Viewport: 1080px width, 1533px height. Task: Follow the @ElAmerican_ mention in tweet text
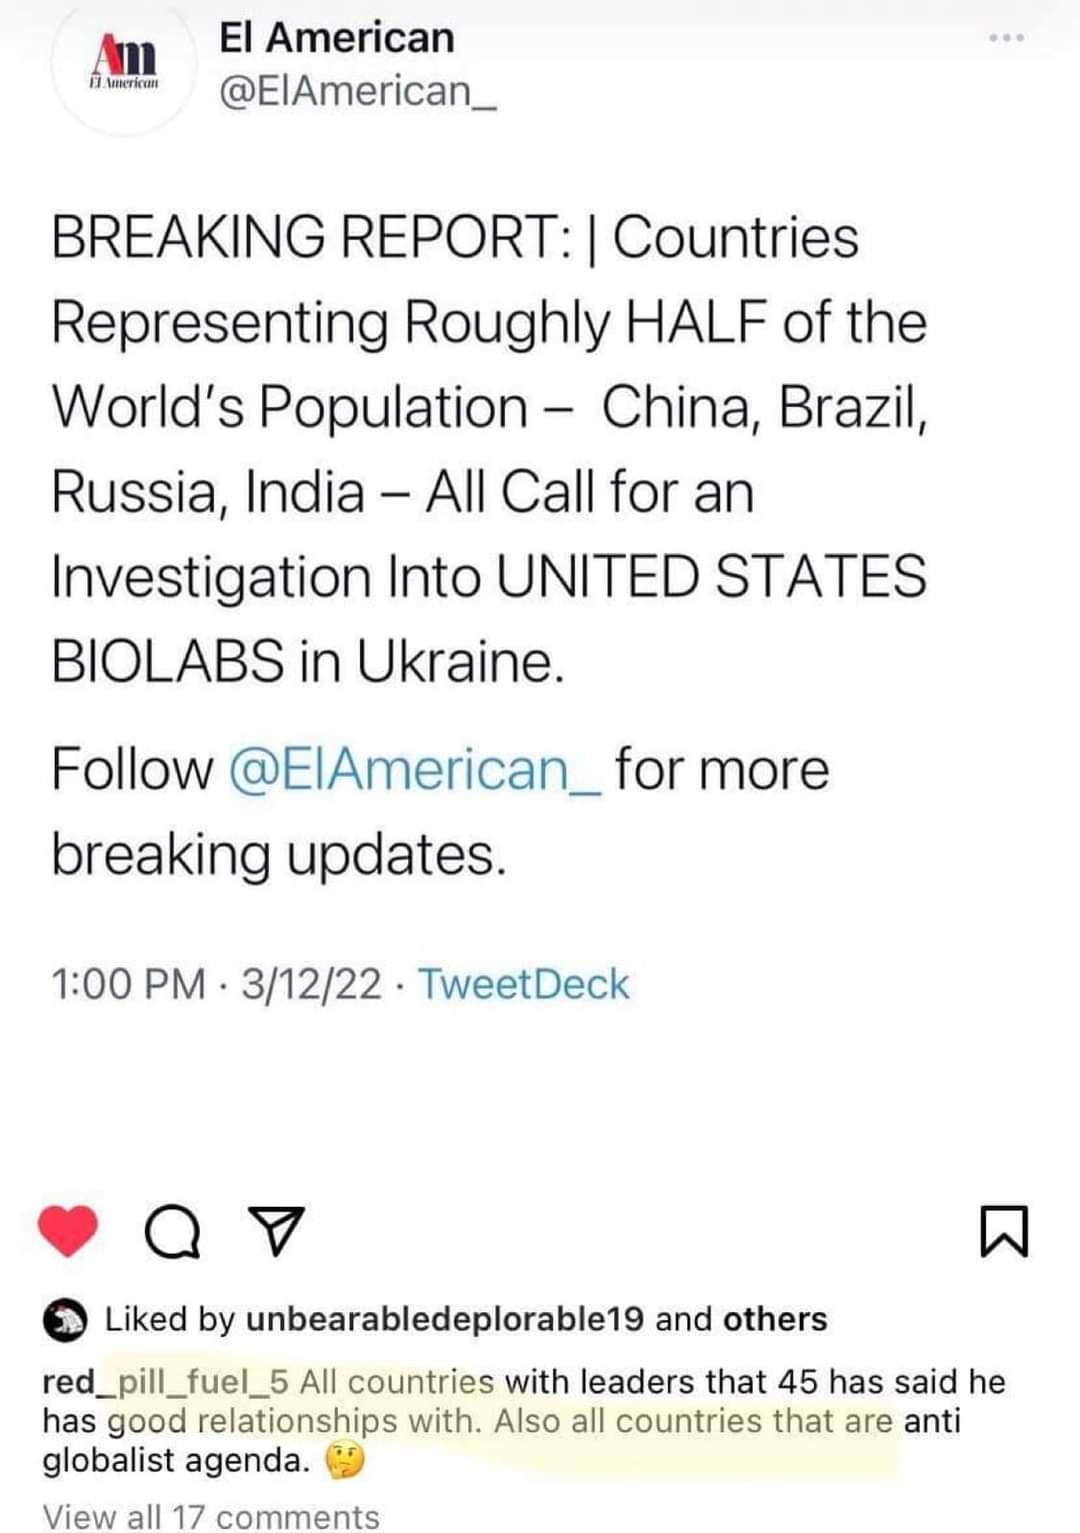click(x=415, y=770)
